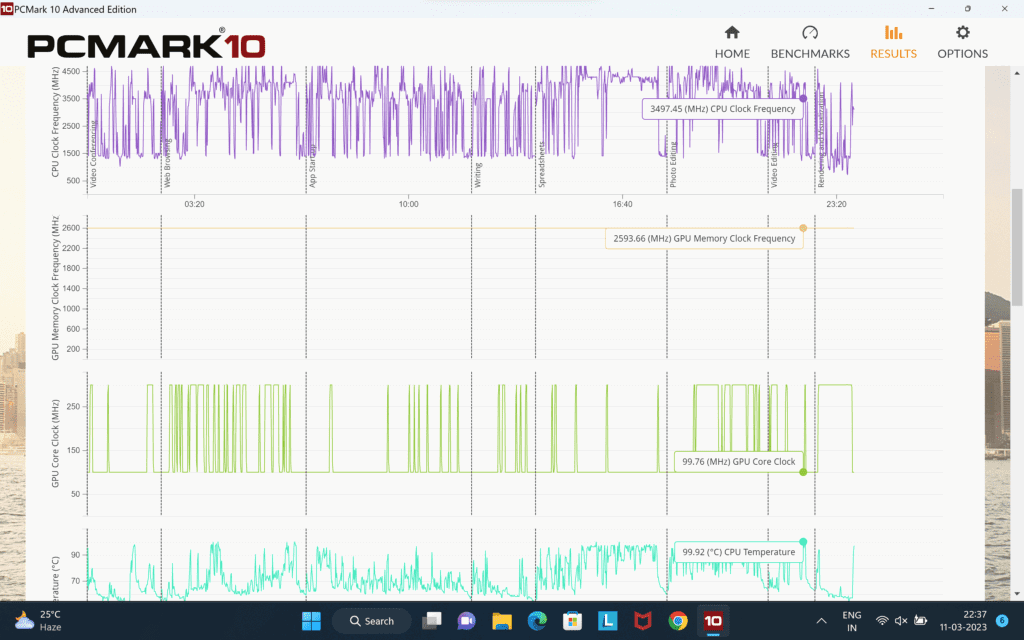Click the 2600 tick on GPU memory axis
Image resolution: width=1024 pixels, height=640 pixels.
[x=71, y=229]
